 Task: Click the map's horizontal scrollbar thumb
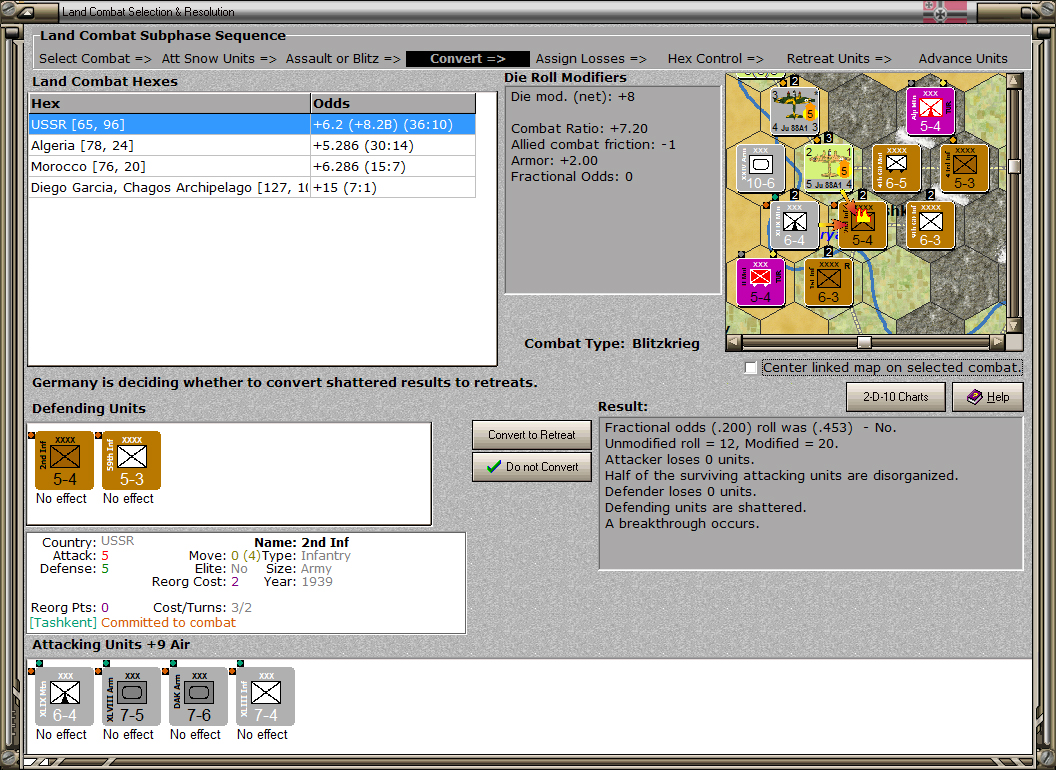(x=862, y=342)
